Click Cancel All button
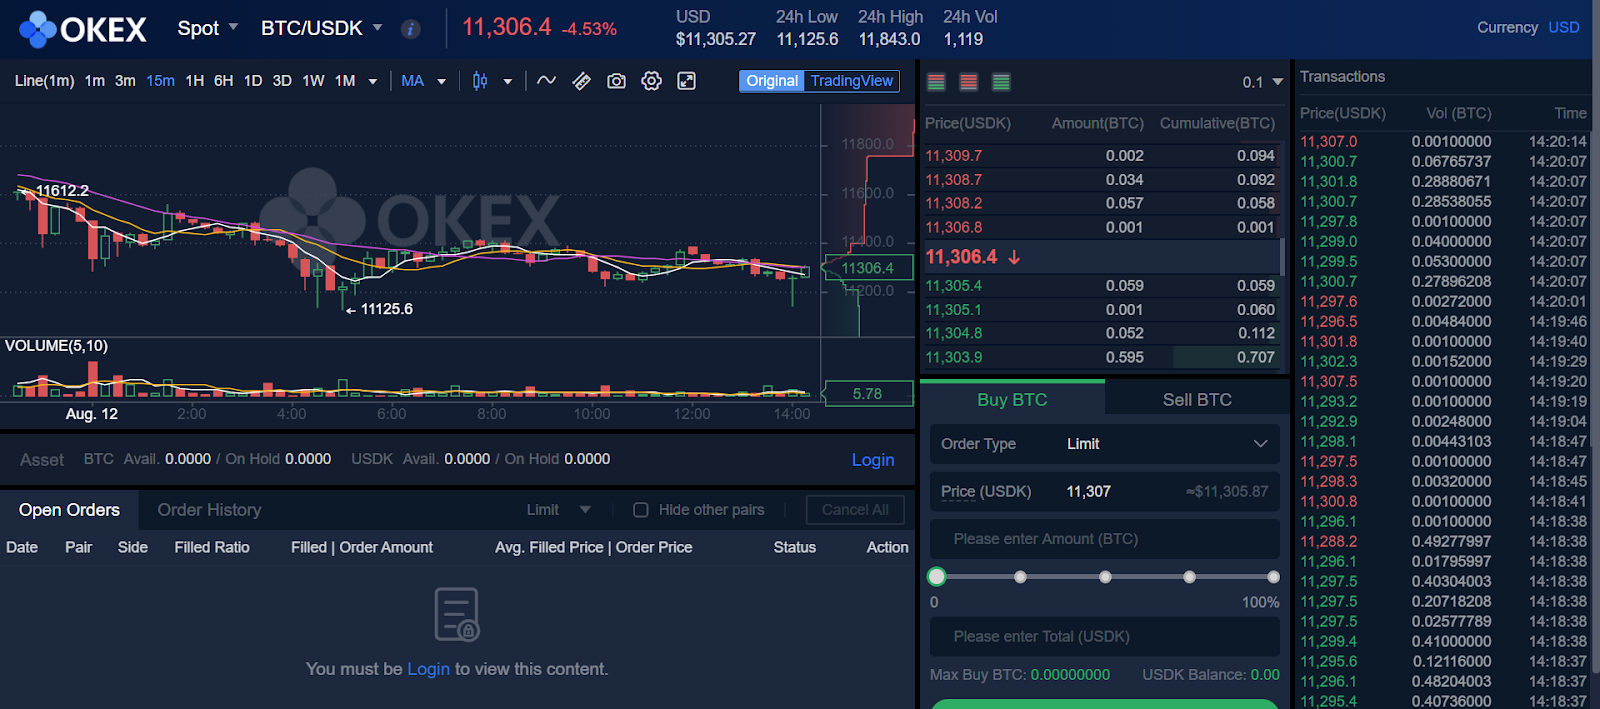 coord(855,510)
